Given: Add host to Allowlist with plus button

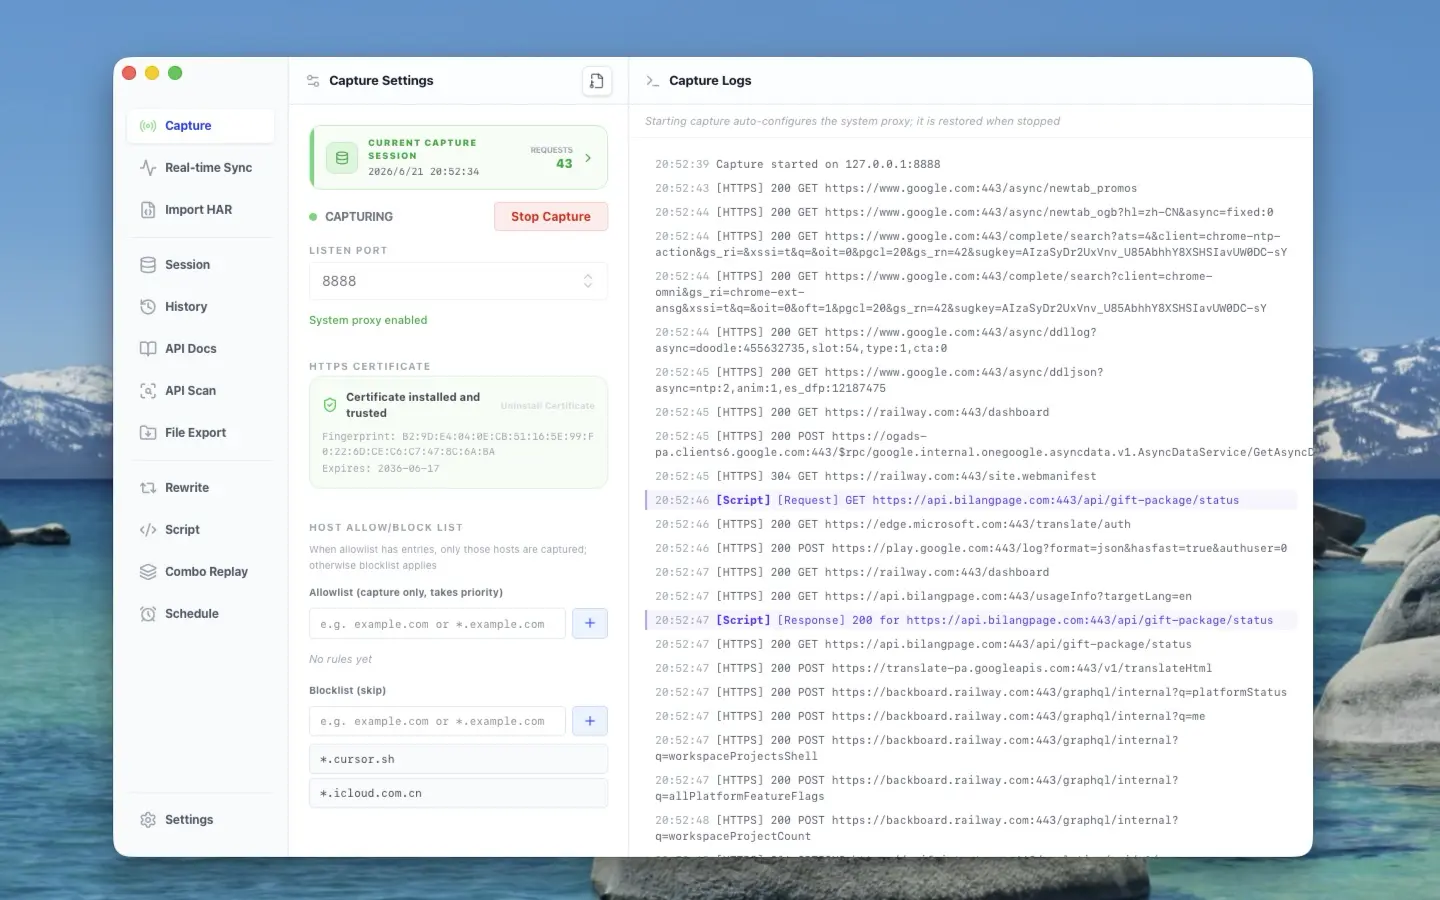Looking at the screenshot, I should (x=590, y=624).
